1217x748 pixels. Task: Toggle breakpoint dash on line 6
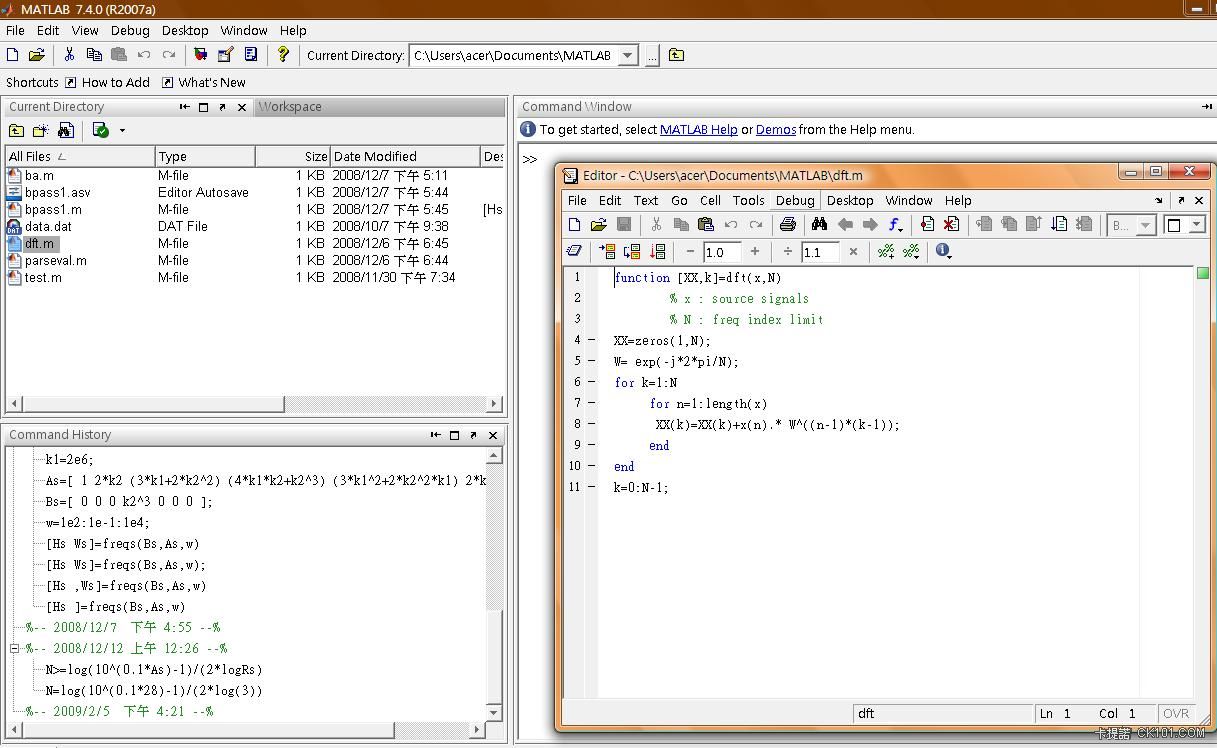click(591, 382)
